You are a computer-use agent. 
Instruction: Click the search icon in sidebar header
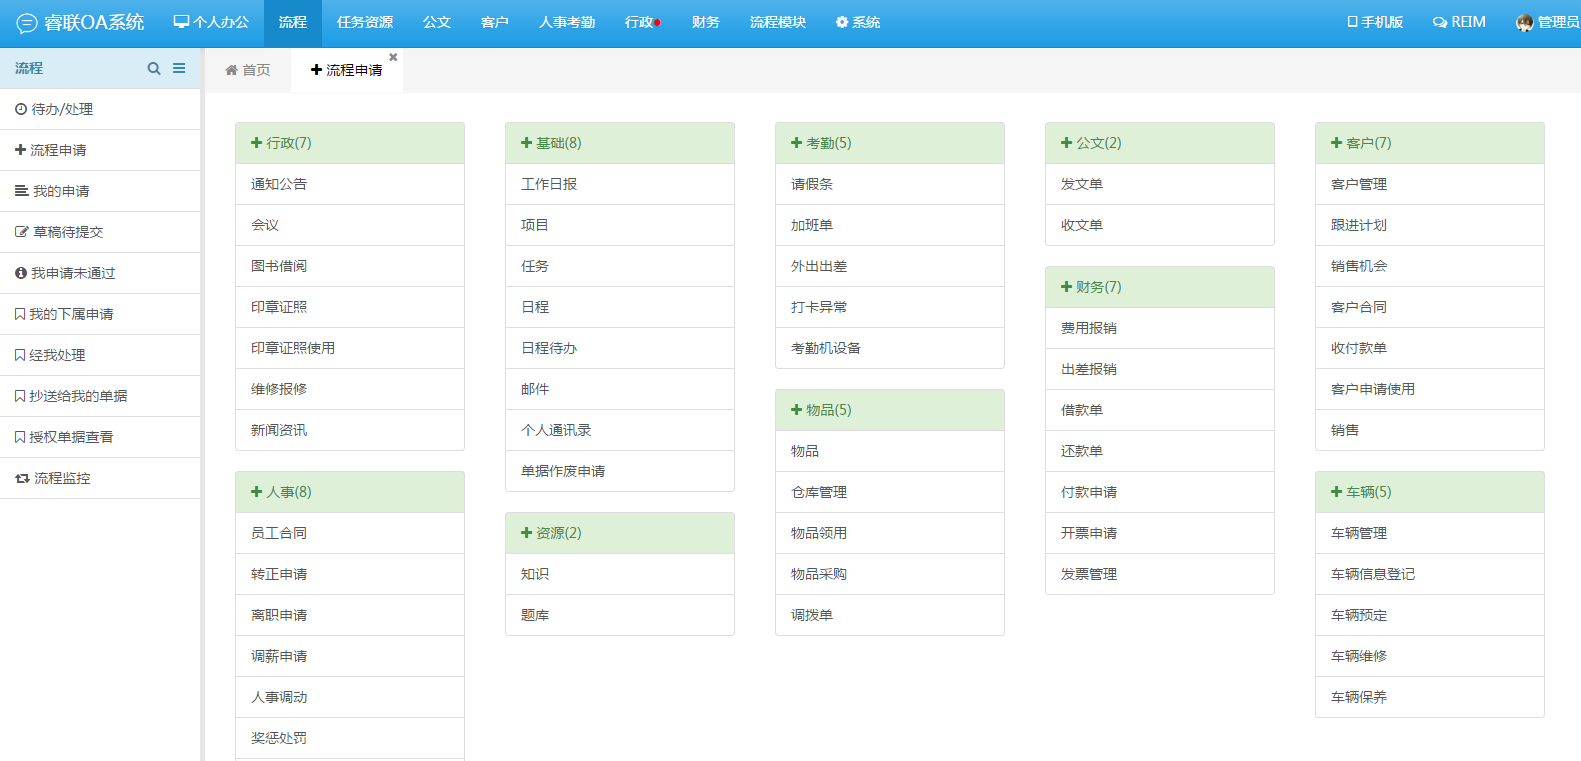click(x=154, y=68)
